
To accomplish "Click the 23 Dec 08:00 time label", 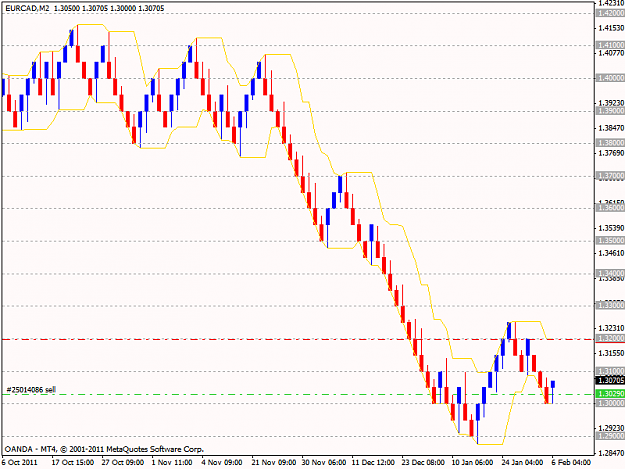I will pos(423,462).
